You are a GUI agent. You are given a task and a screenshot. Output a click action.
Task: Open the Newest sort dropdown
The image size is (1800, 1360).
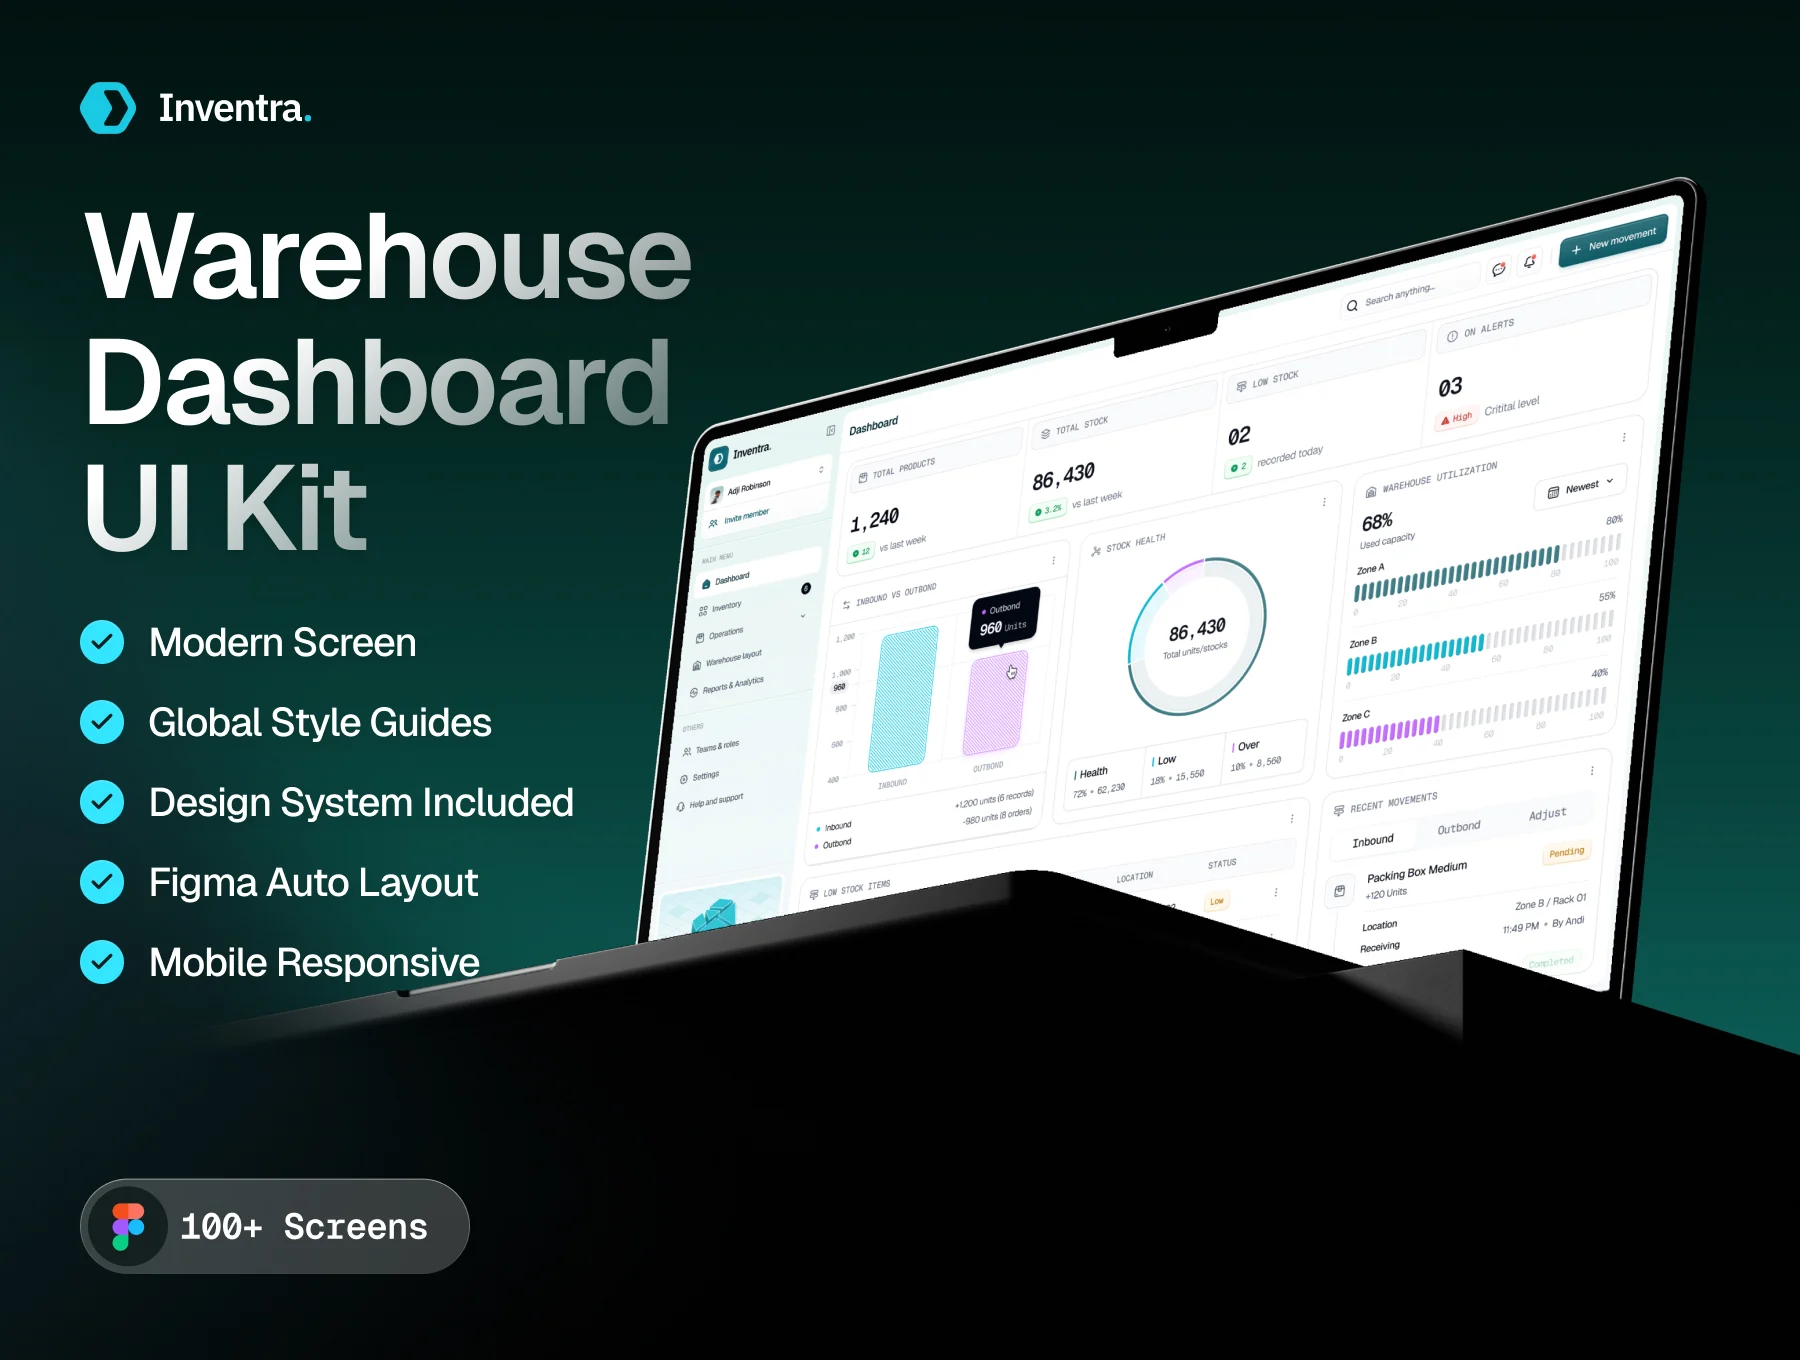(x=1580, y=487)
